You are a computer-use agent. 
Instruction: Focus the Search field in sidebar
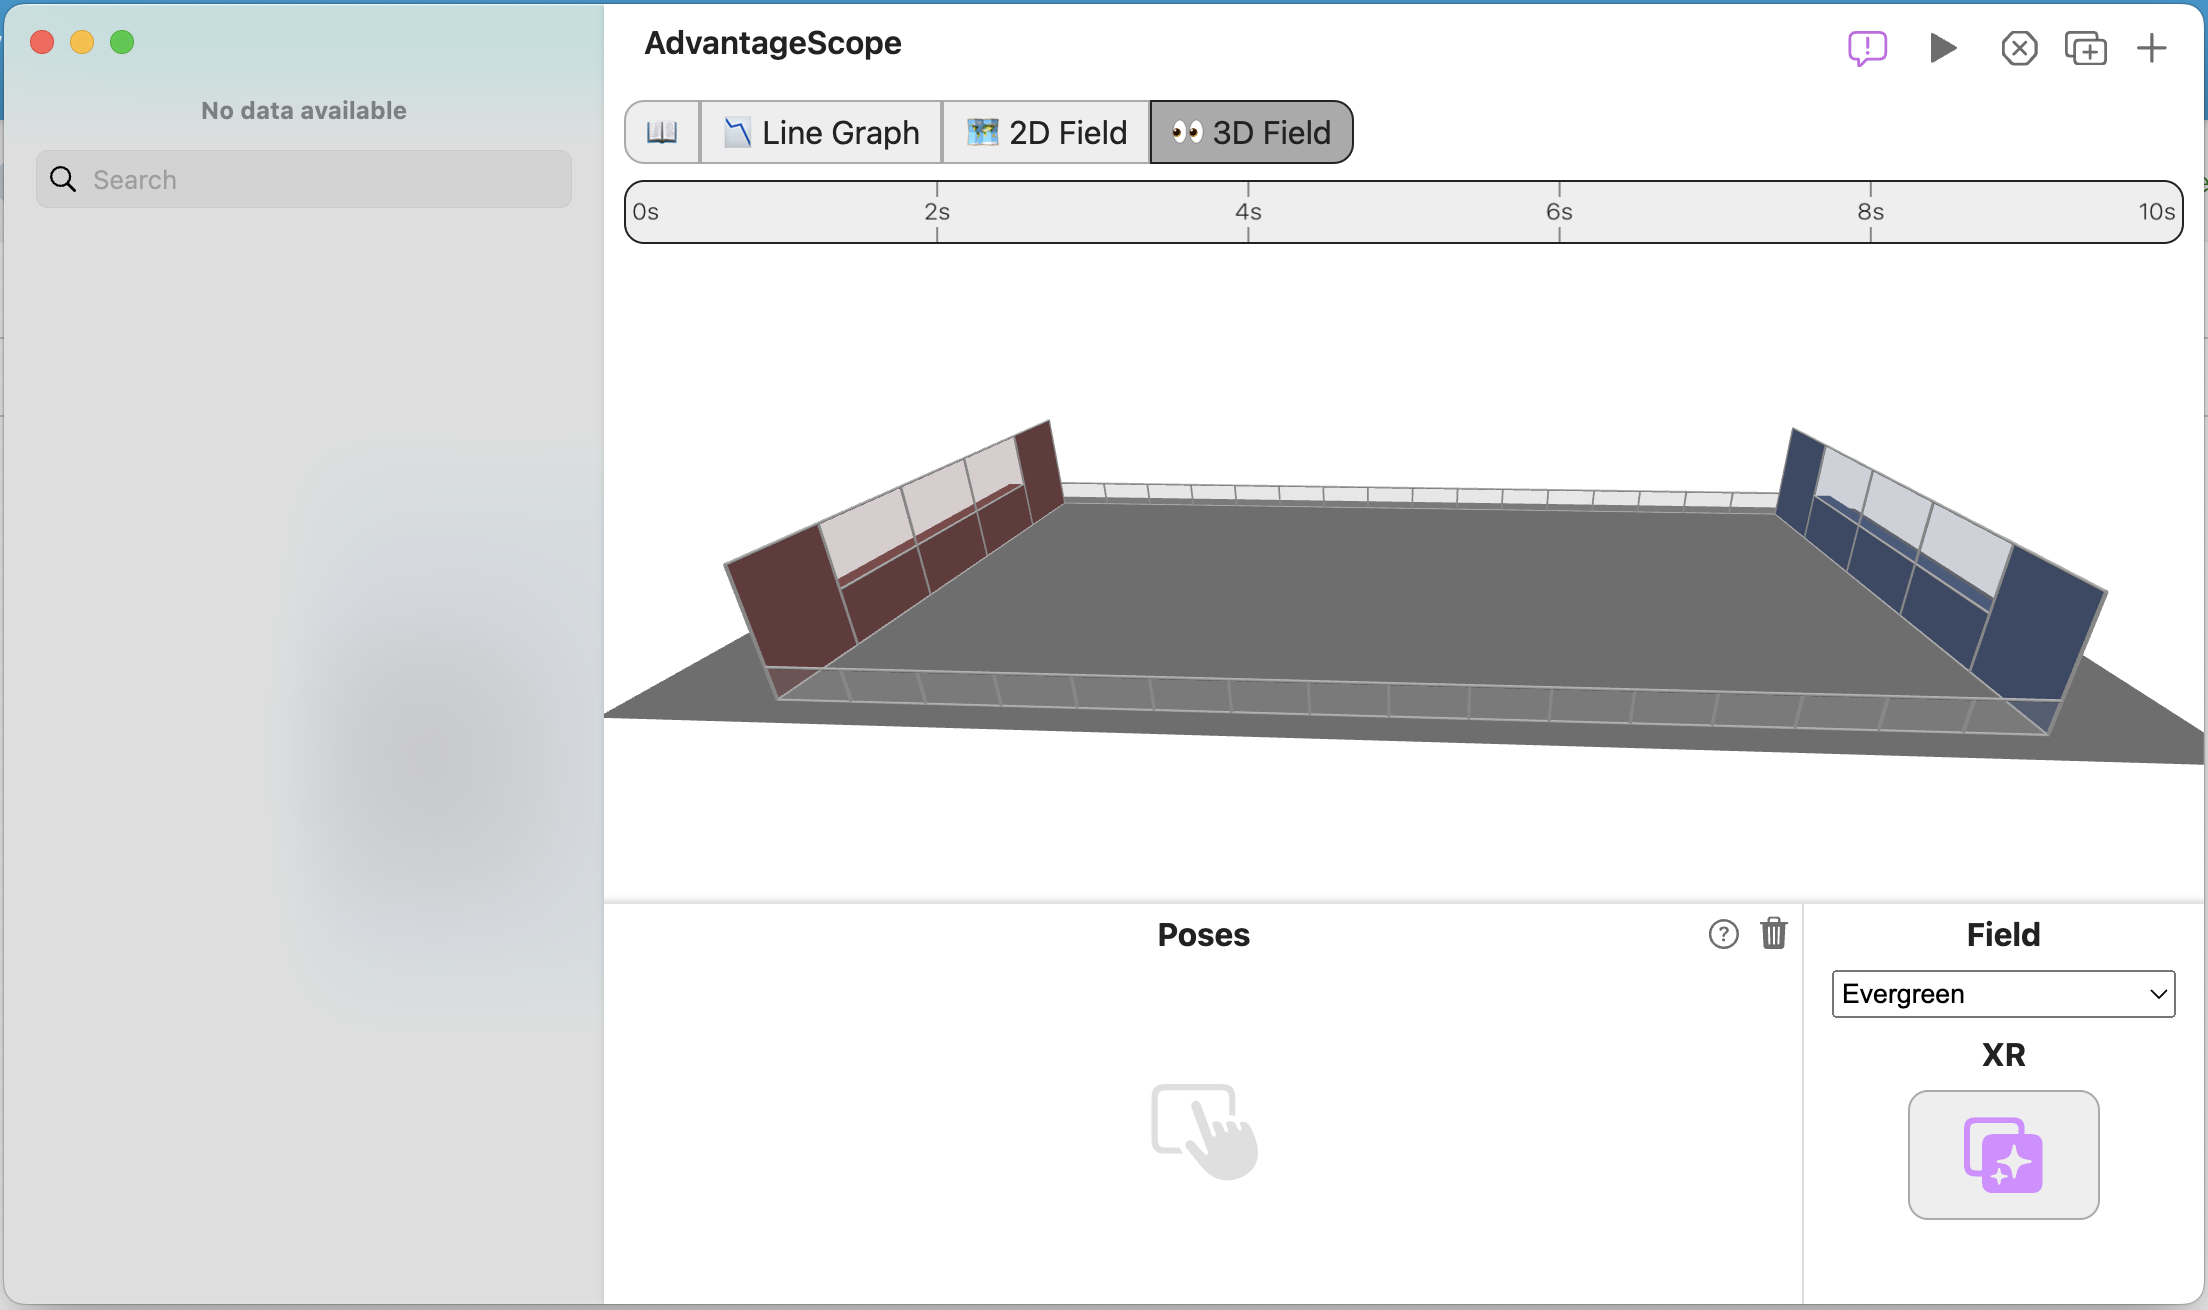tap(304, 180)
